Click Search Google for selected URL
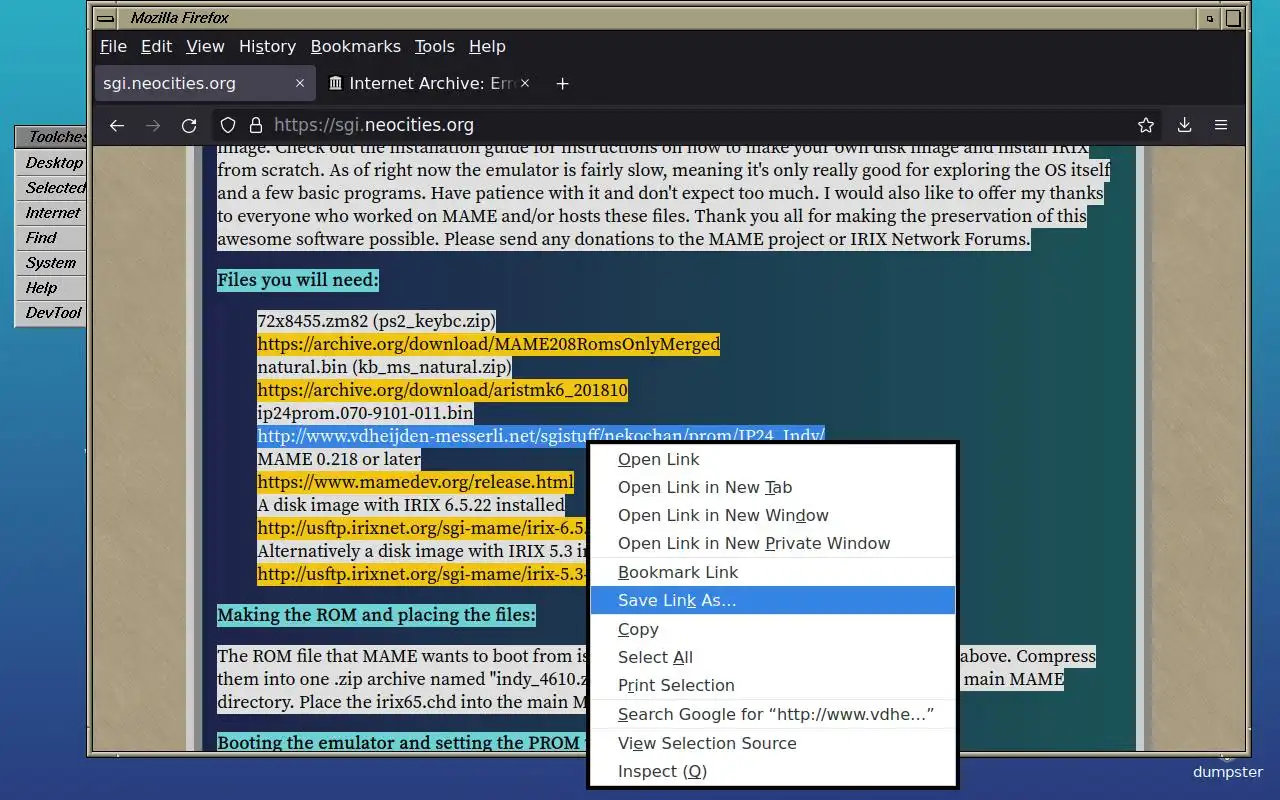The image size is (1280, 800). 772,715
